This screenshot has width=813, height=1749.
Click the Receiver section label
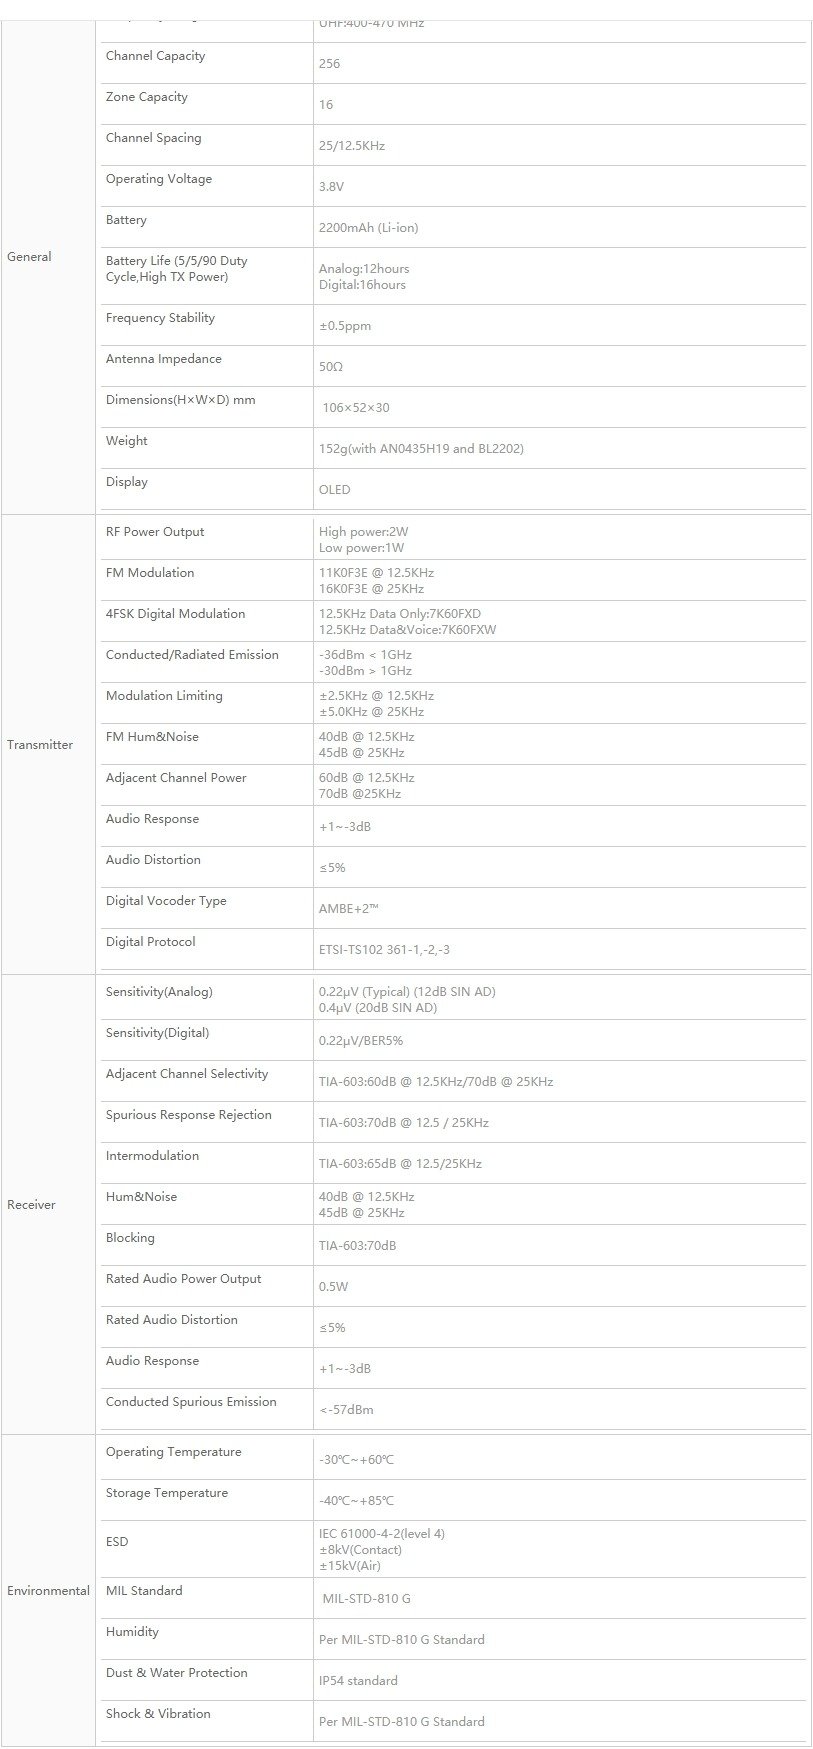tap(31, 1205)
